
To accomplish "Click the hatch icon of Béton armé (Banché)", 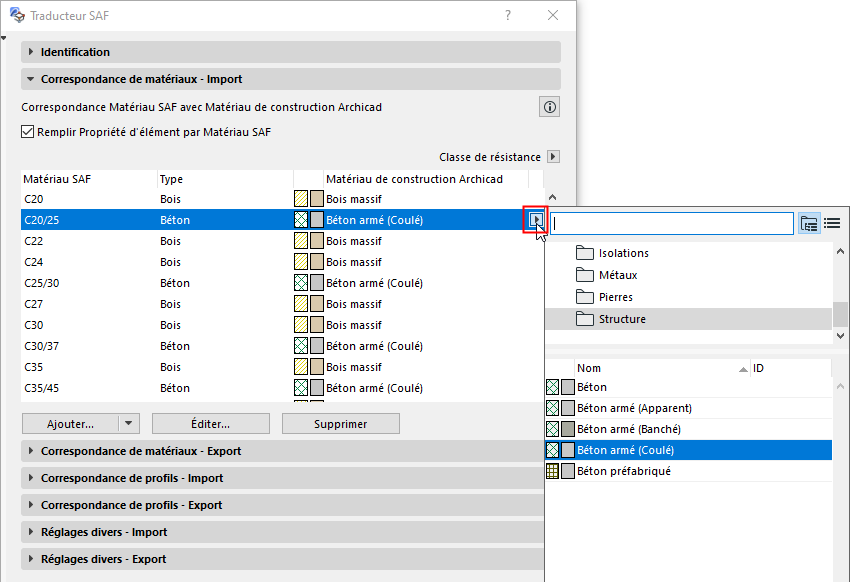I will (552, 429).
